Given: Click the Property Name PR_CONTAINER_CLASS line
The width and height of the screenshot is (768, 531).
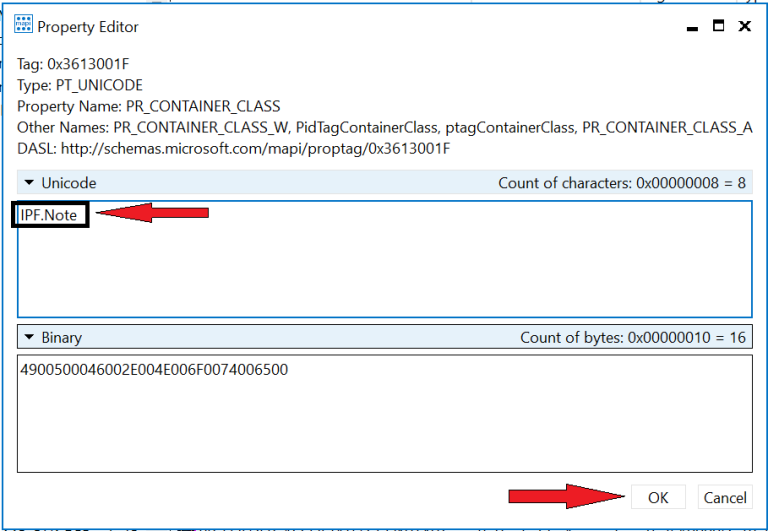Looking at the screenshot, I should 149,106.
